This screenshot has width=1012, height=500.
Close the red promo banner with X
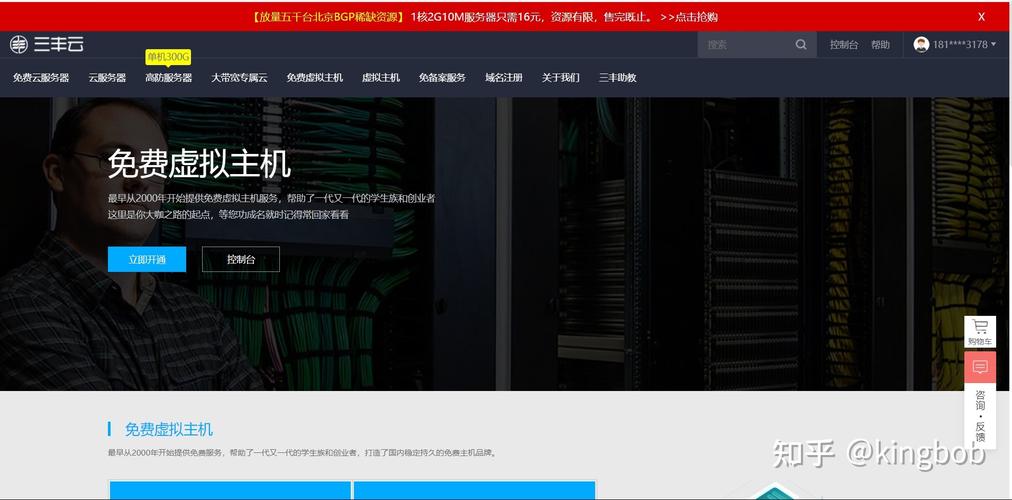point(981,17)
